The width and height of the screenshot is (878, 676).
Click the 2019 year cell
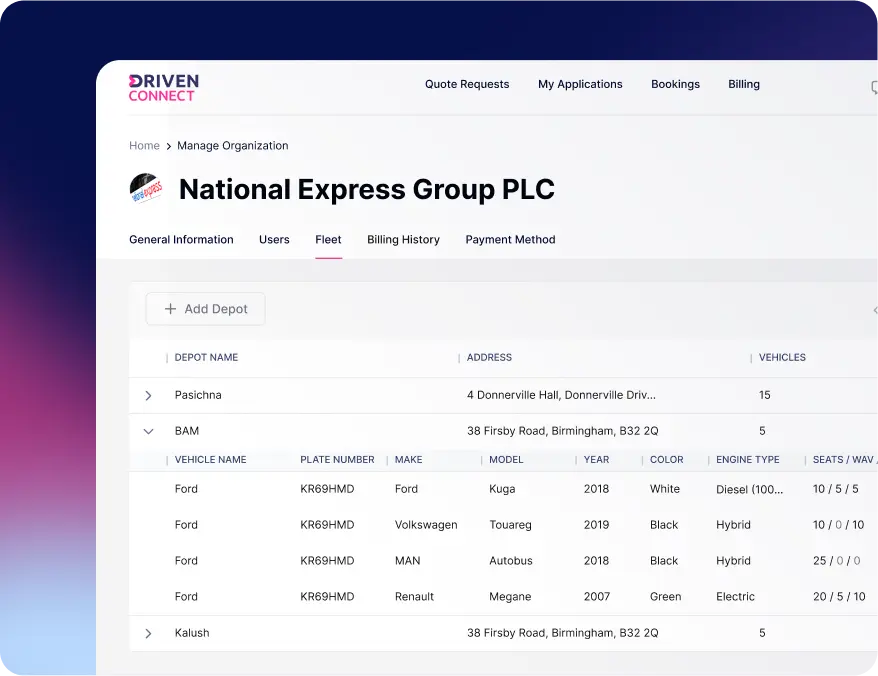pos(596,525)
